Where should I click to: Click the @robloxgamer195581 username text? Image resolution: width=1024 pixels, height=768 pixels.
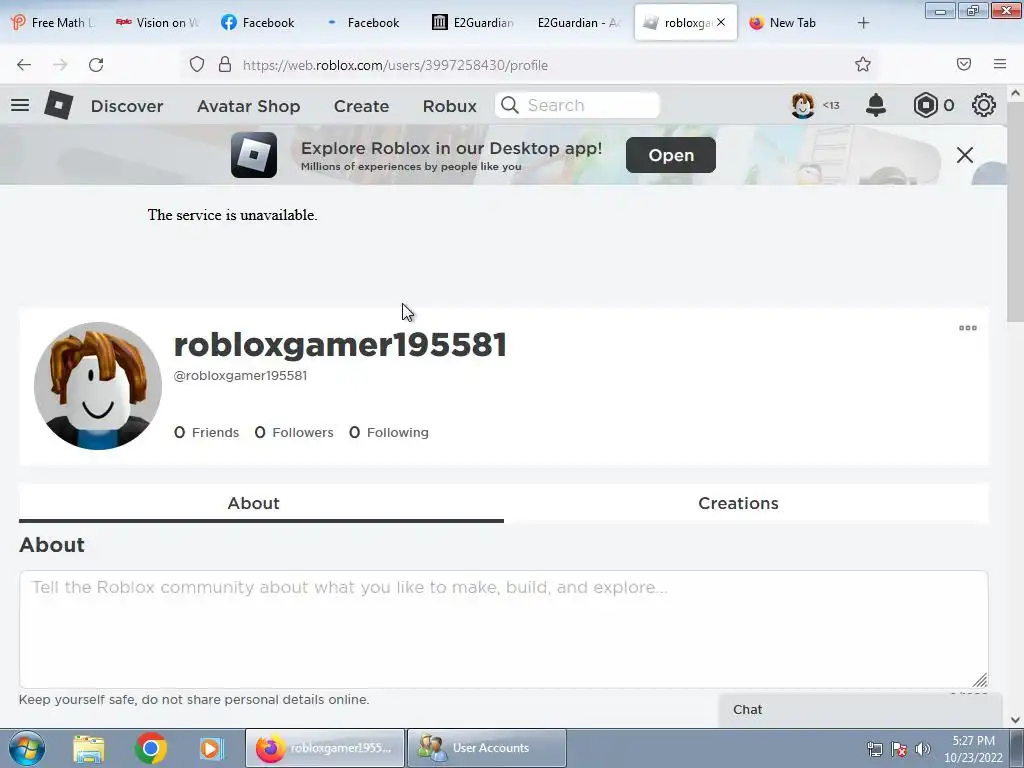click(x=240, y=376)
